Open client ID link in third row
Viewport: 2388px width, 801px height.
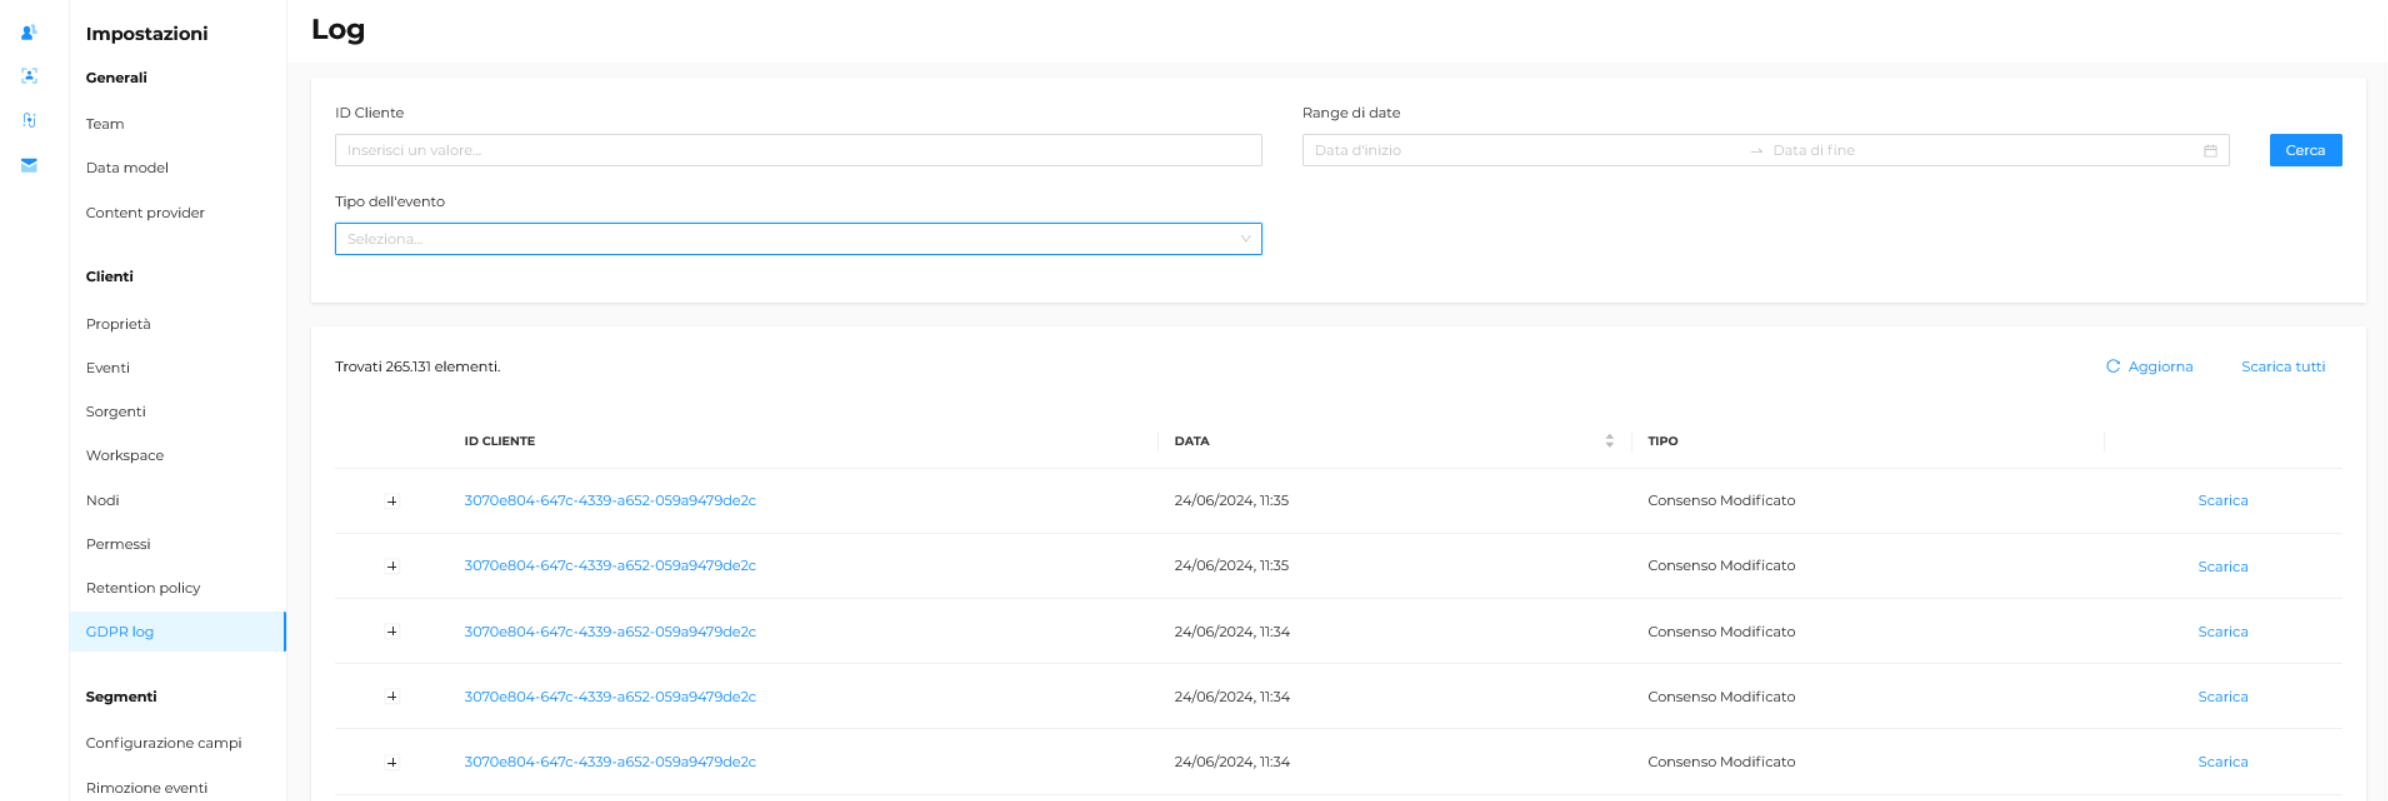(610, 632)
